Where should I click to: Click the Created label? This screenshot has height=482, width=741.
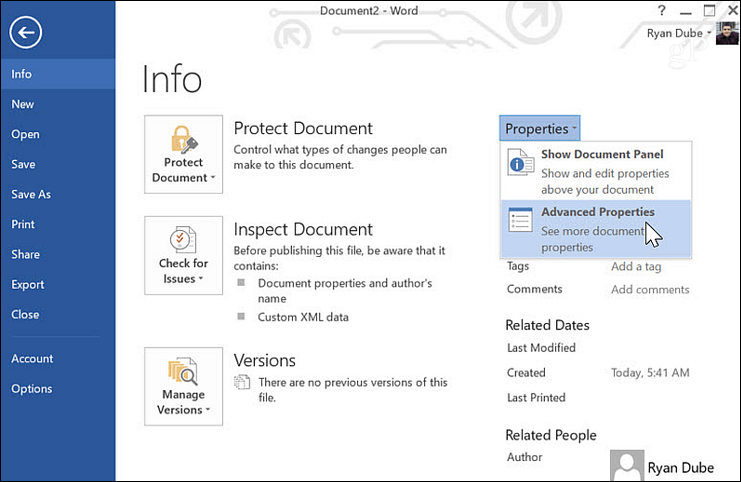click(526, 373)
